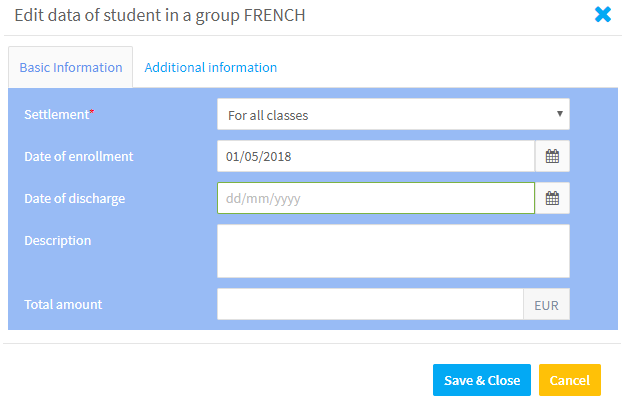Click the Date of enrollment label
This screenshot has width=627, height=405.
click(79, 156)
